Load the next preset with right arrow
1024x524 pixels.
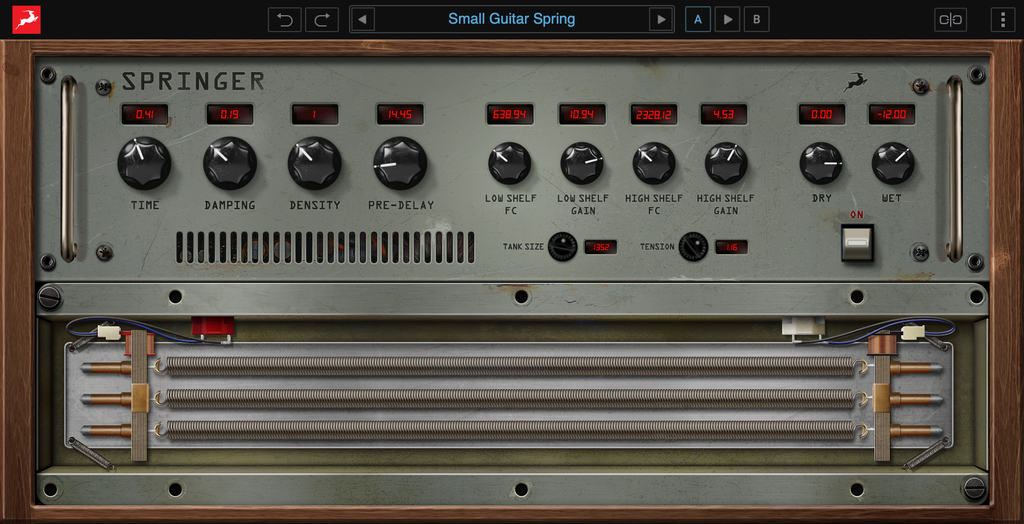[x=660, y=19]
